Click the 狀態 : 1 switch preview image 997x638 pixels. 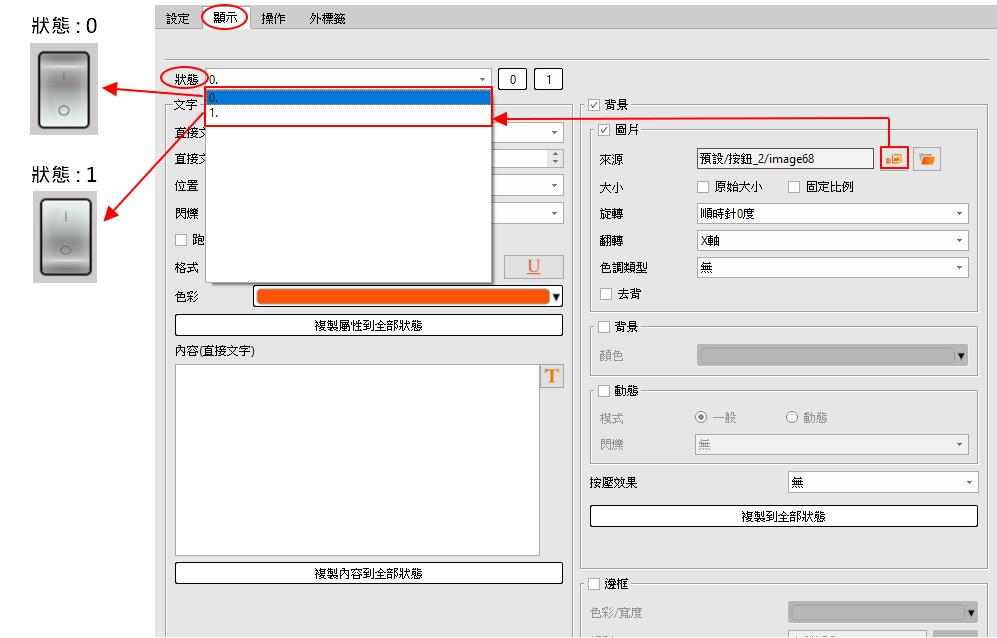tap(64, 236)
